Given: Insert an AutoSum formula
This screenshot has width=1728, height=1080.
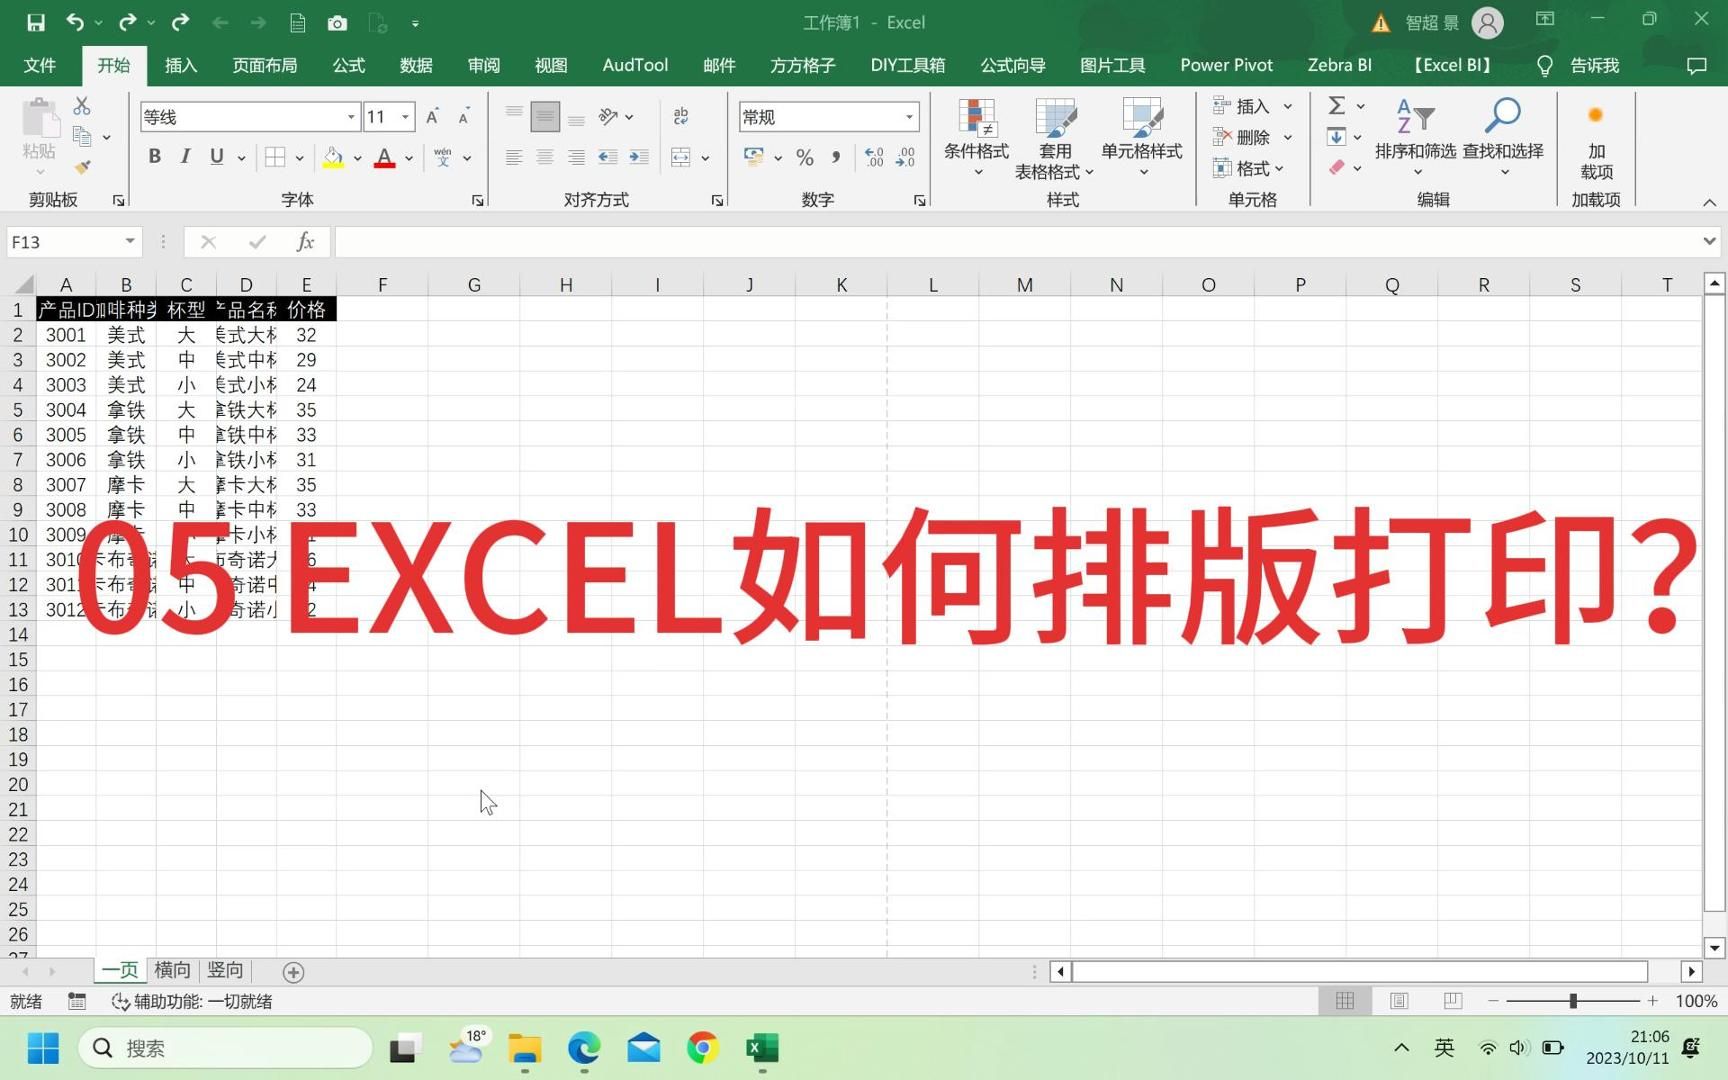Looking at the screenshot, I should pos(1336,106).
